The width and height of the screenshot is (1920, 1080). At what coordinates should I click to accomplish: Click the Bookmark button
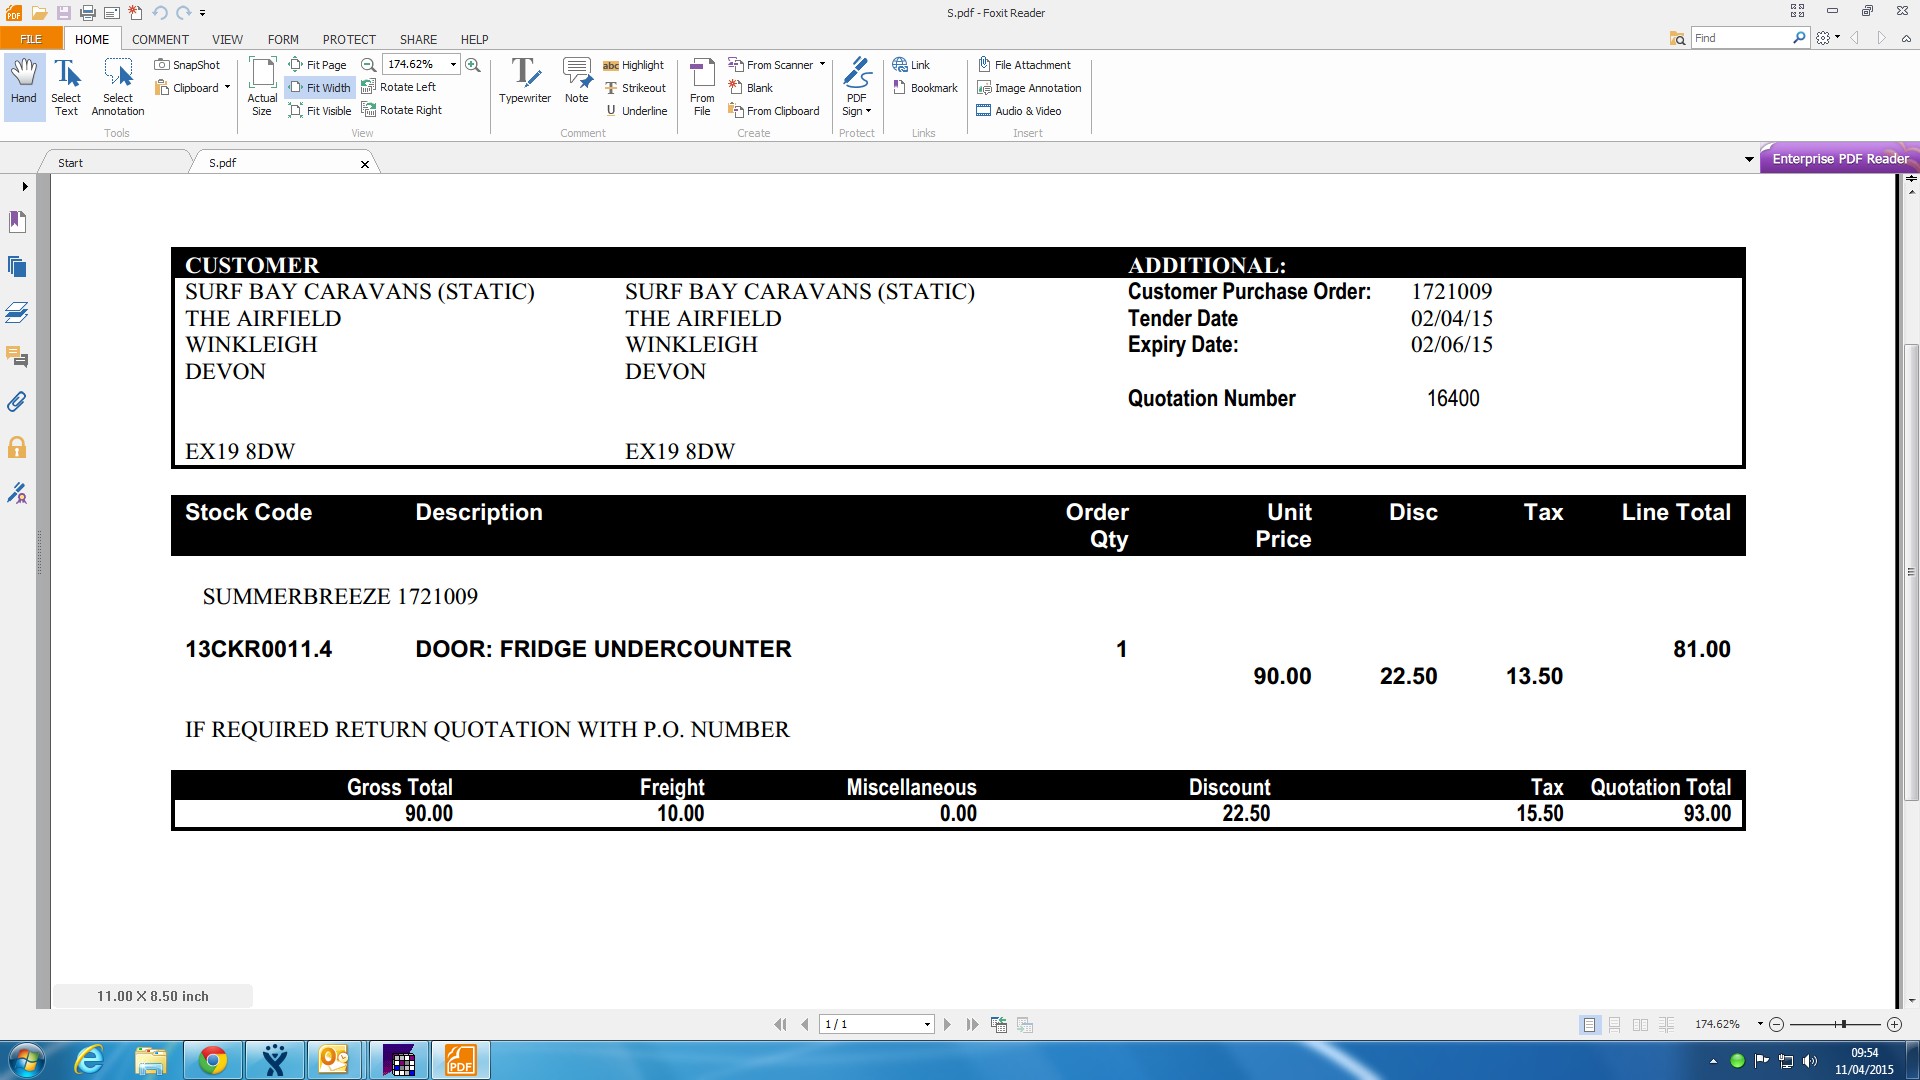pyautogui.click(x=925, y=88)
